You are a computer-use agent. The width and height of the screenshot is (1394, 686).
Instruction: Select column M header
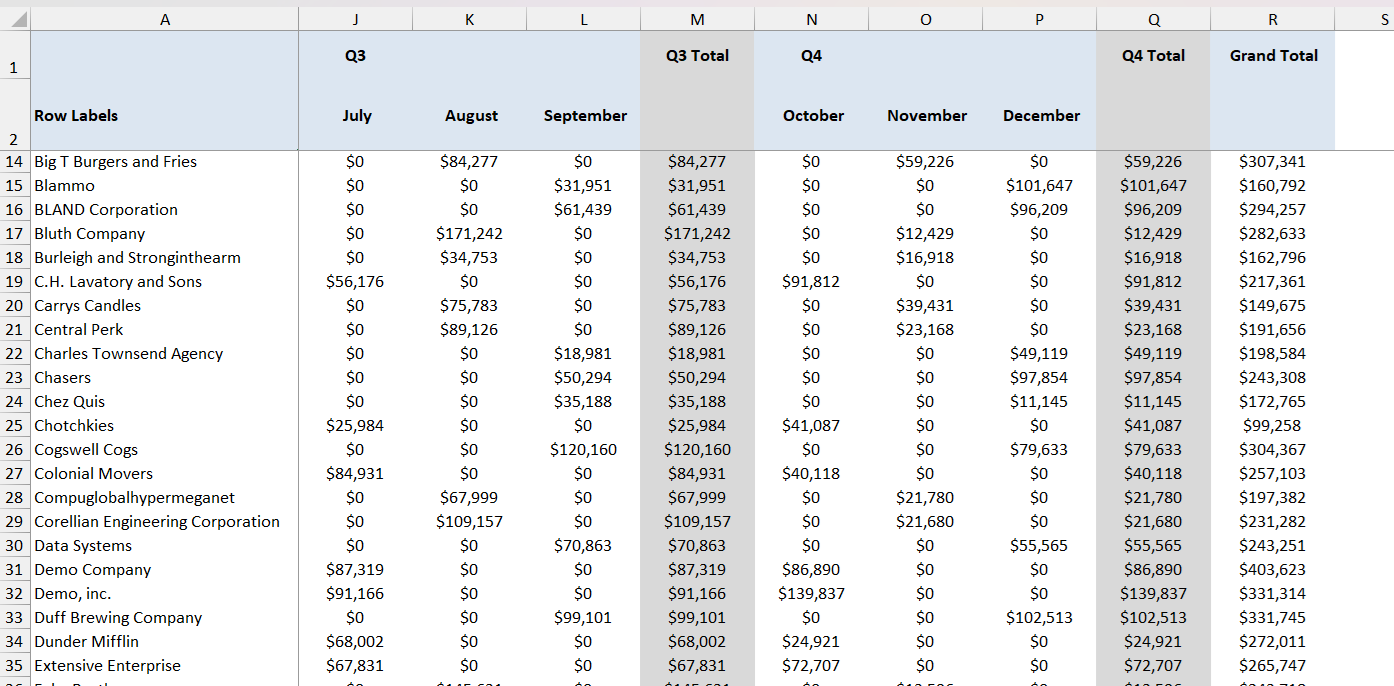(698, 19)
